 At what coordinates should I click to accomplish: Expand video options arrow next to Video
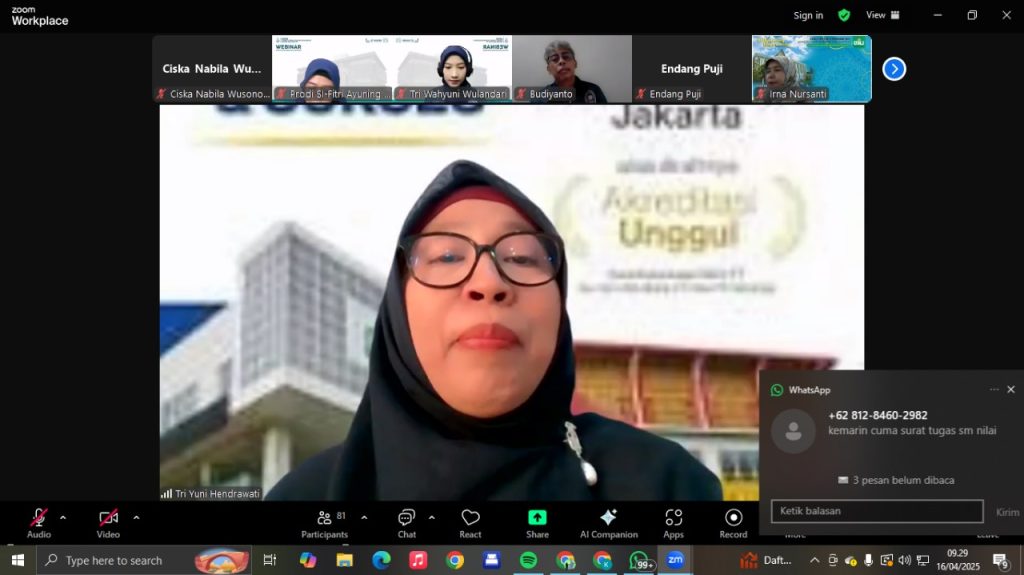point(136,518)
